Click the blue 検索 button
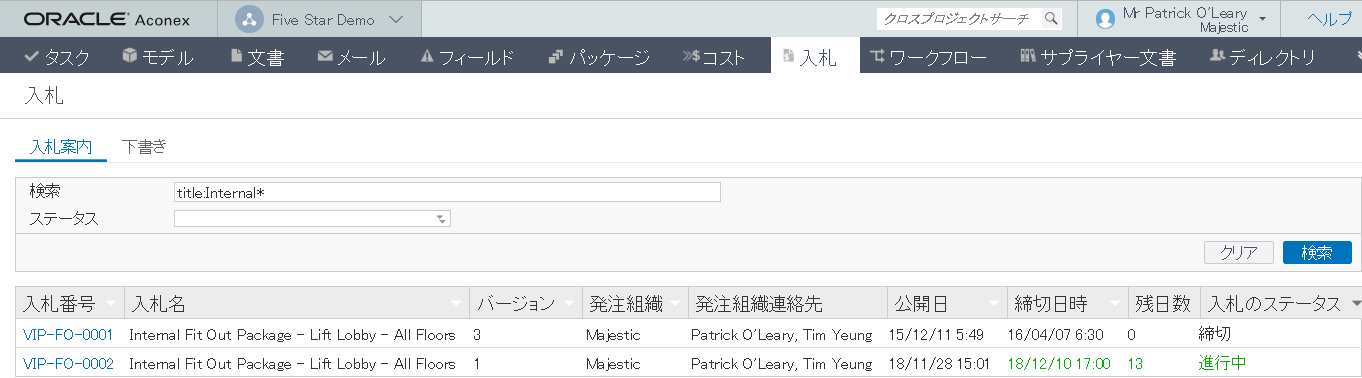This screenshot has width=1362, height=378. click(x=1317, y=253)
